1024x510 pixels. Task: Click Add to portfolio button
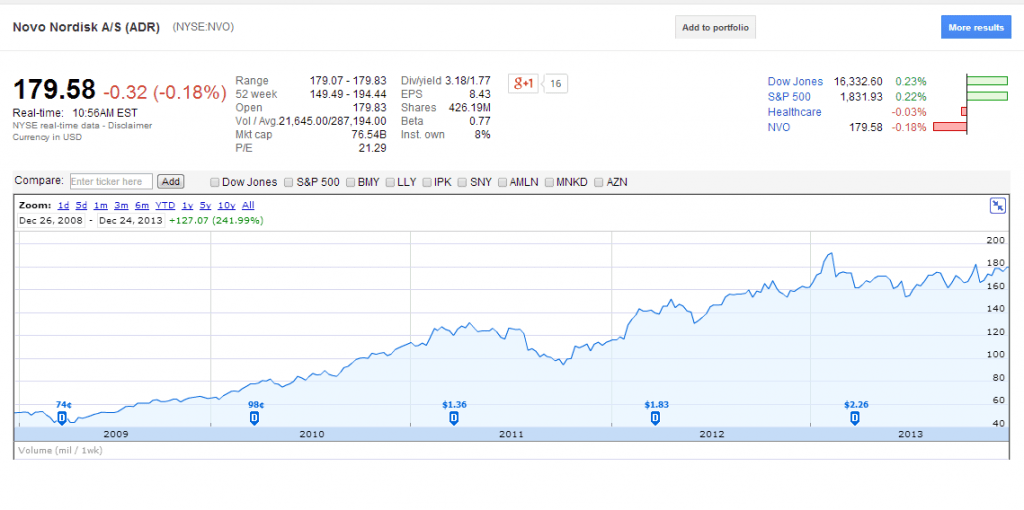[x=715, y=27]
